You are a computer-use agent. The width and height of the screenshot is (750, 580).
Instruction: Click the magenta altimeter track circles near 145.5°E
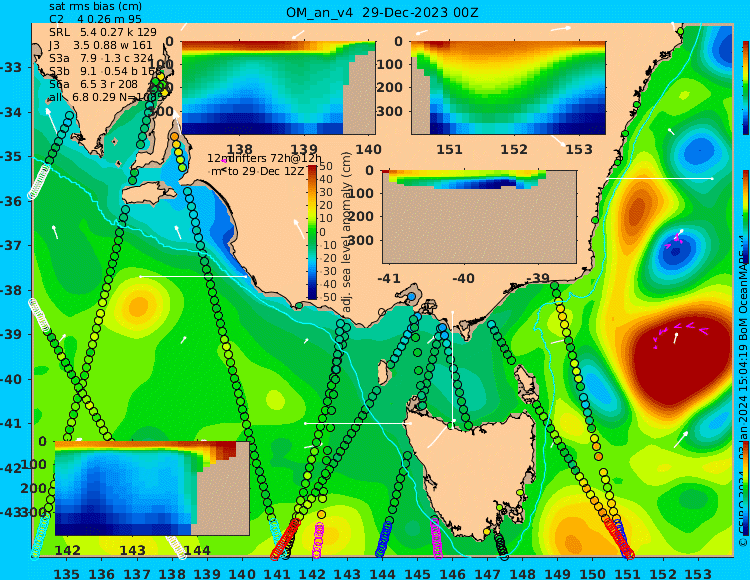pyautogui.click(x=436, y=537)
